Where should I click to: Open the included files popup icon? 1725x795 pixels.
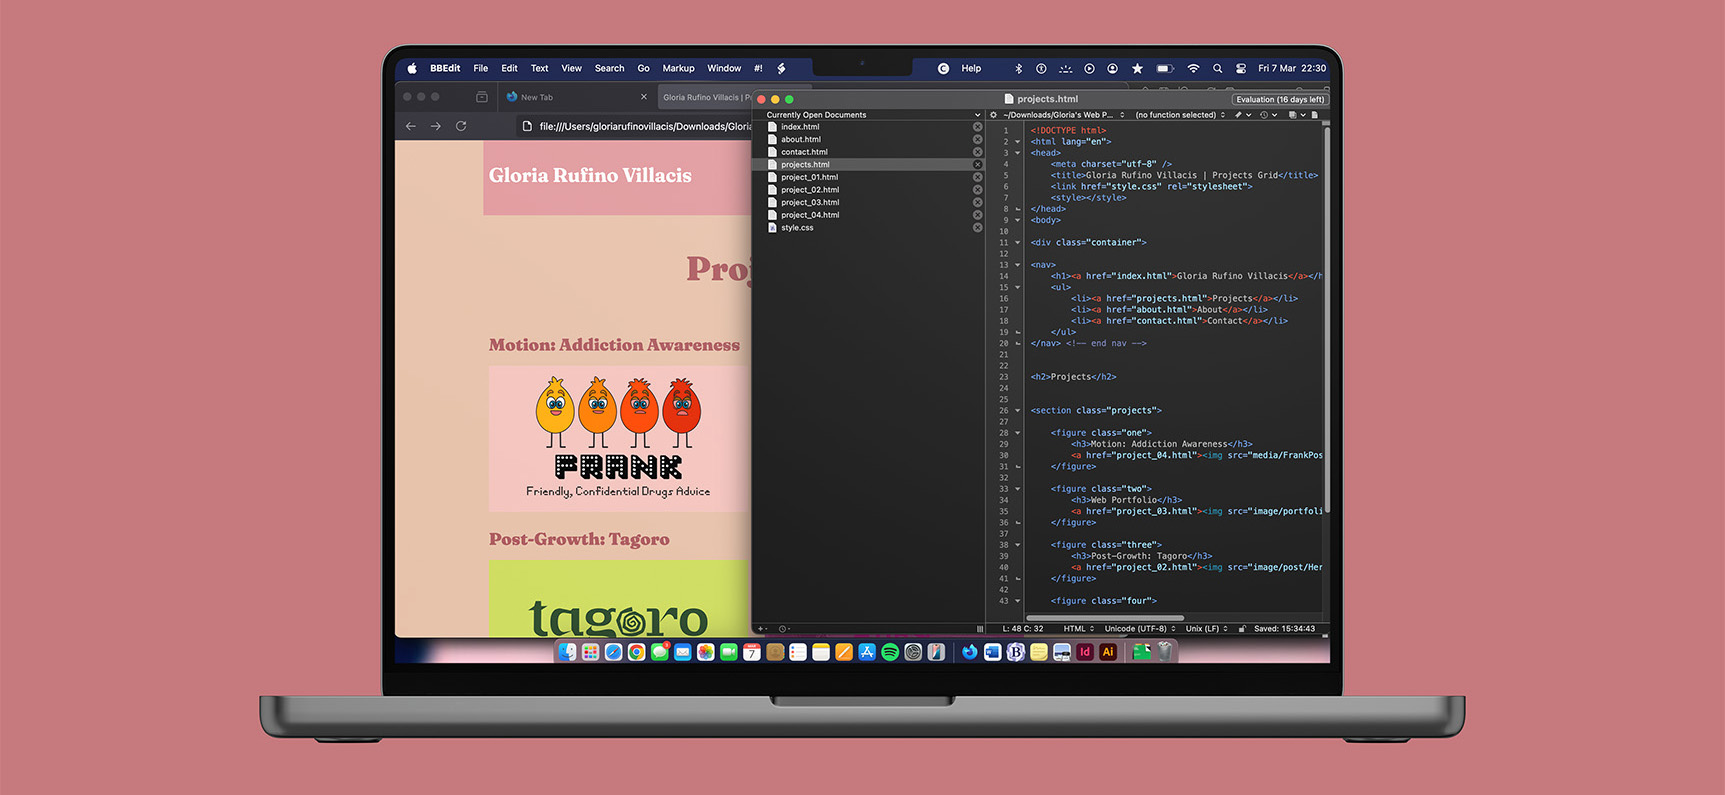1296,115
